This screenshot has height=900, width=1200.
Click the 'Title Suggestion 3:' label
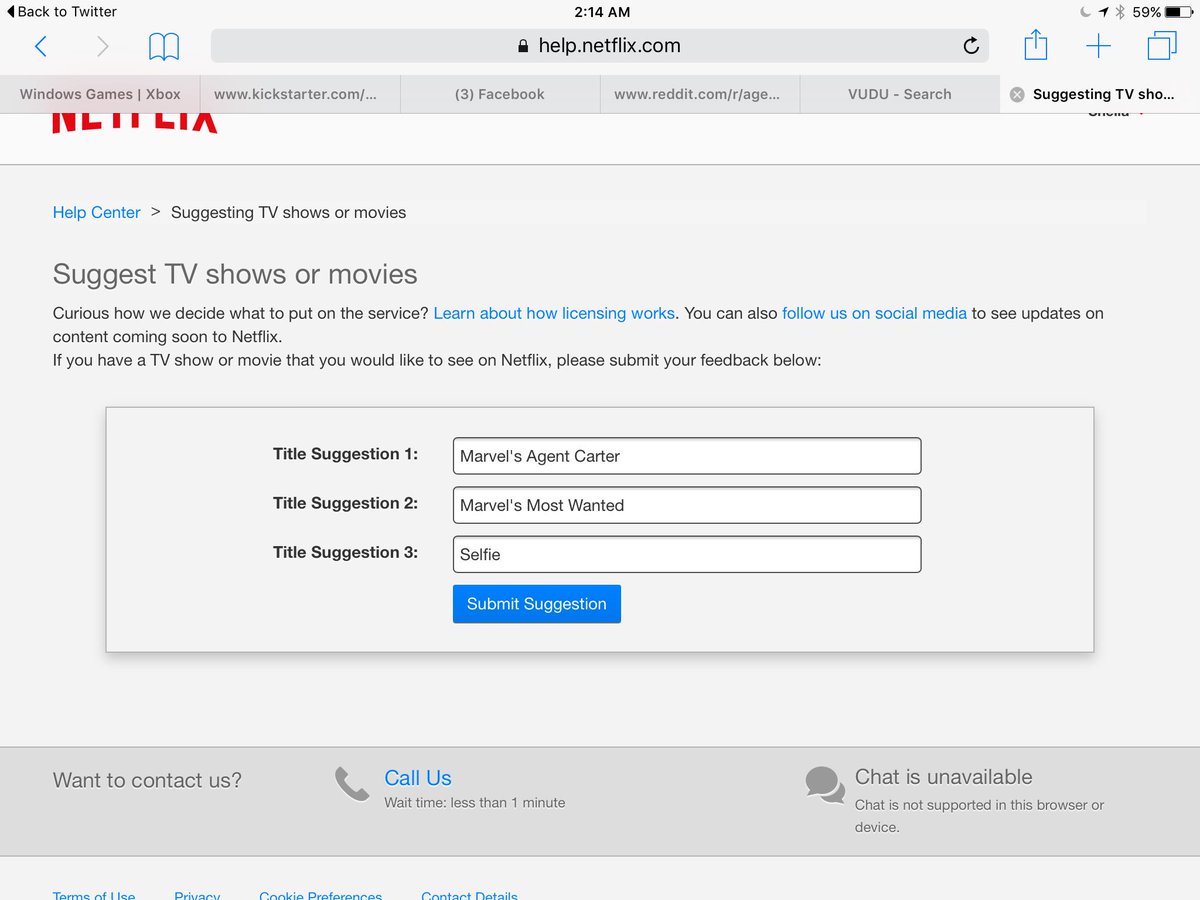click(345, 552)
